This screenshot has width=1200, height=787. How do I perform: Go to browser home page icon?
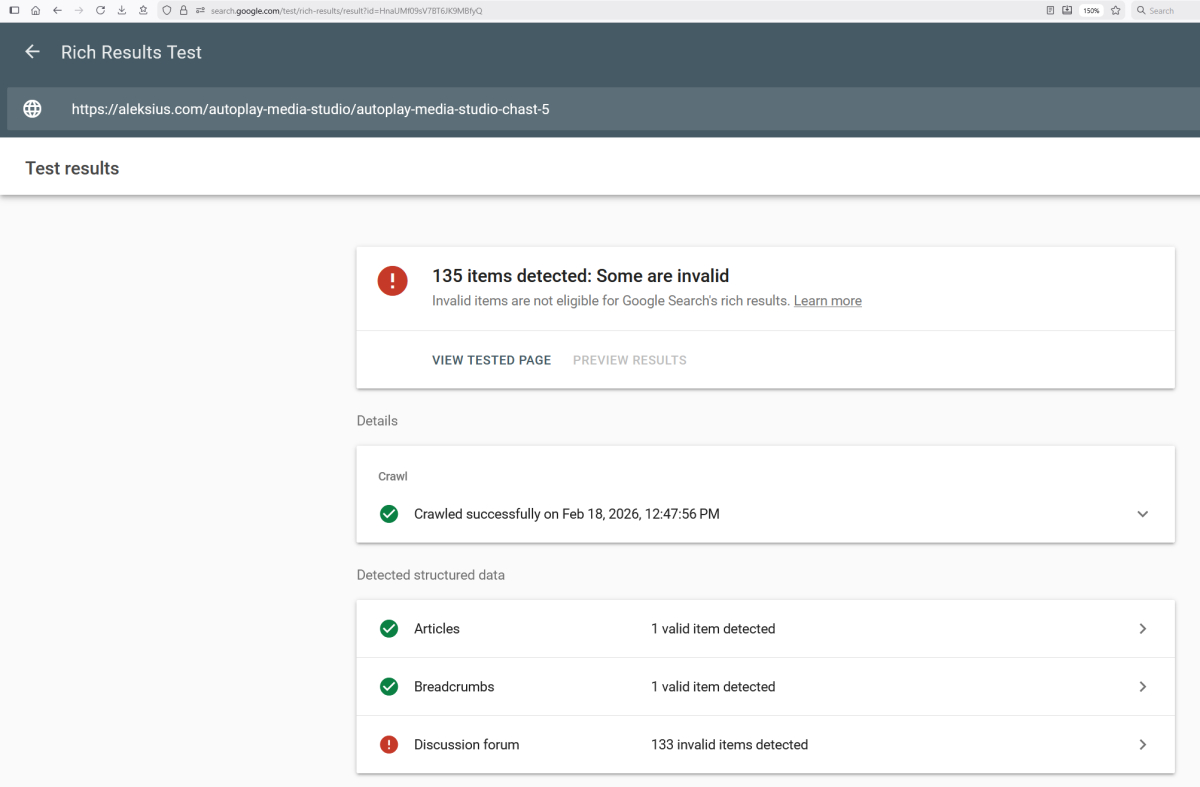point(35,11)
